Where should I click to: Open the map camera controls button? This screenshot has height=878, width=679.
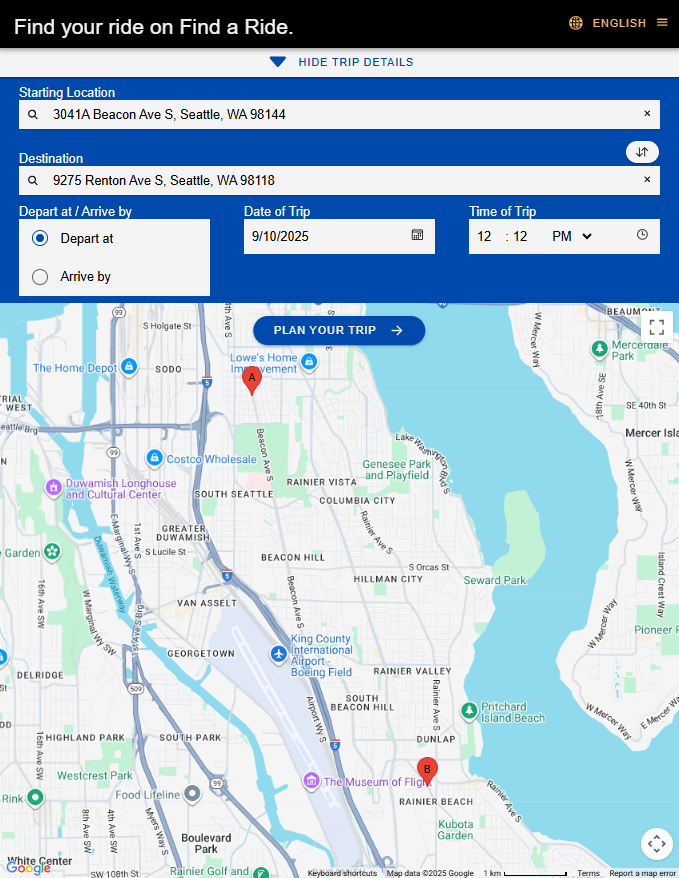pyautogui.click(x=657, y=843)
